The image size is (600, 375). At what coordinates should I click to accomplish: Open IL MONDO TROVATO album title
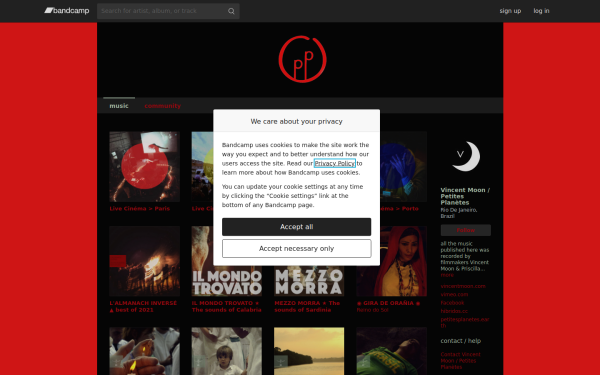[227, 307]
